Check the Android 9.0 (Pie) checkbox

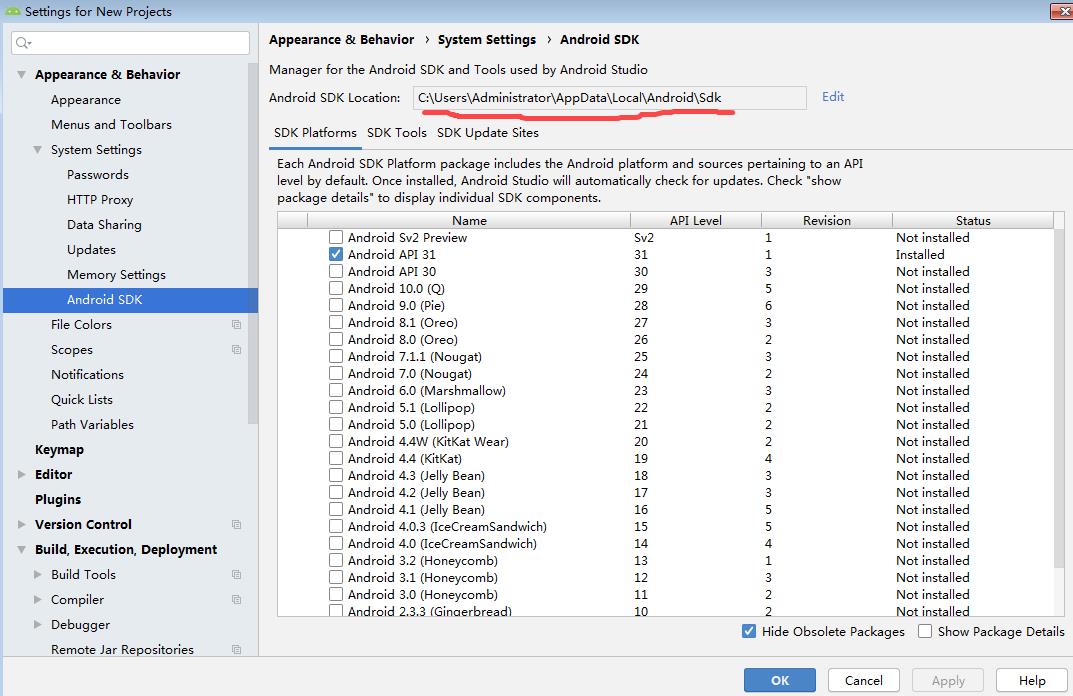pyautogui.click(x=335, y=305)
